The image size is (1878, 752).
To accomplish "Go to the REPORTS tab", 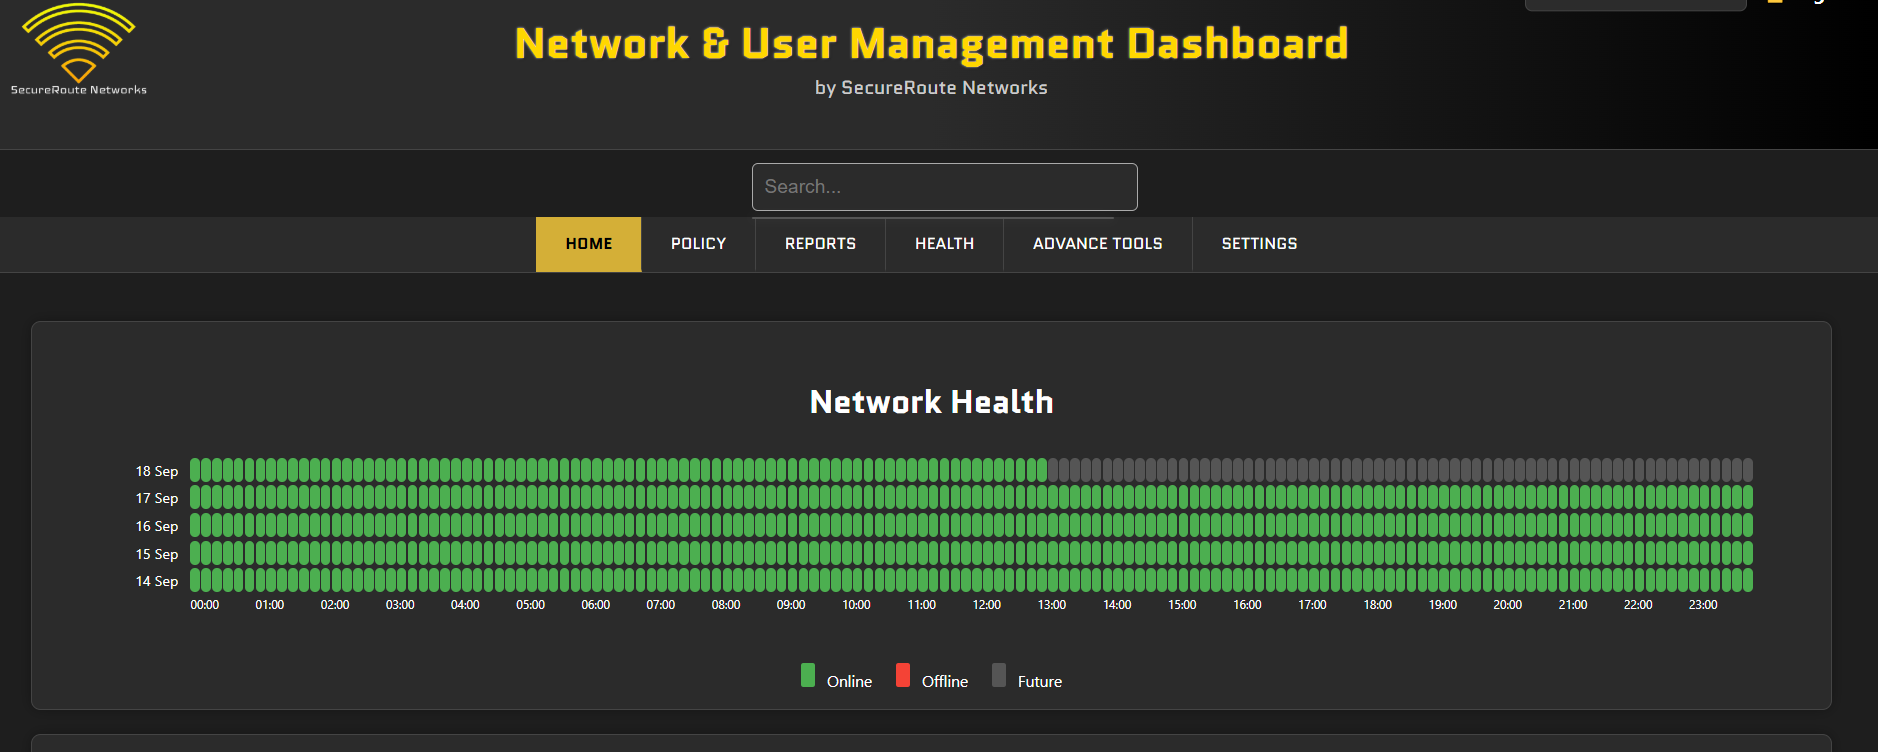I will pos(820,244).
